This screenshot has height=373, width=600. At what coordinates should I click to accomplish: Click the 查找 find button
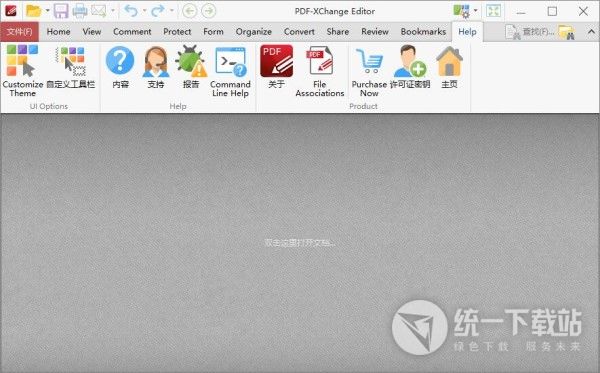point(529,32)
